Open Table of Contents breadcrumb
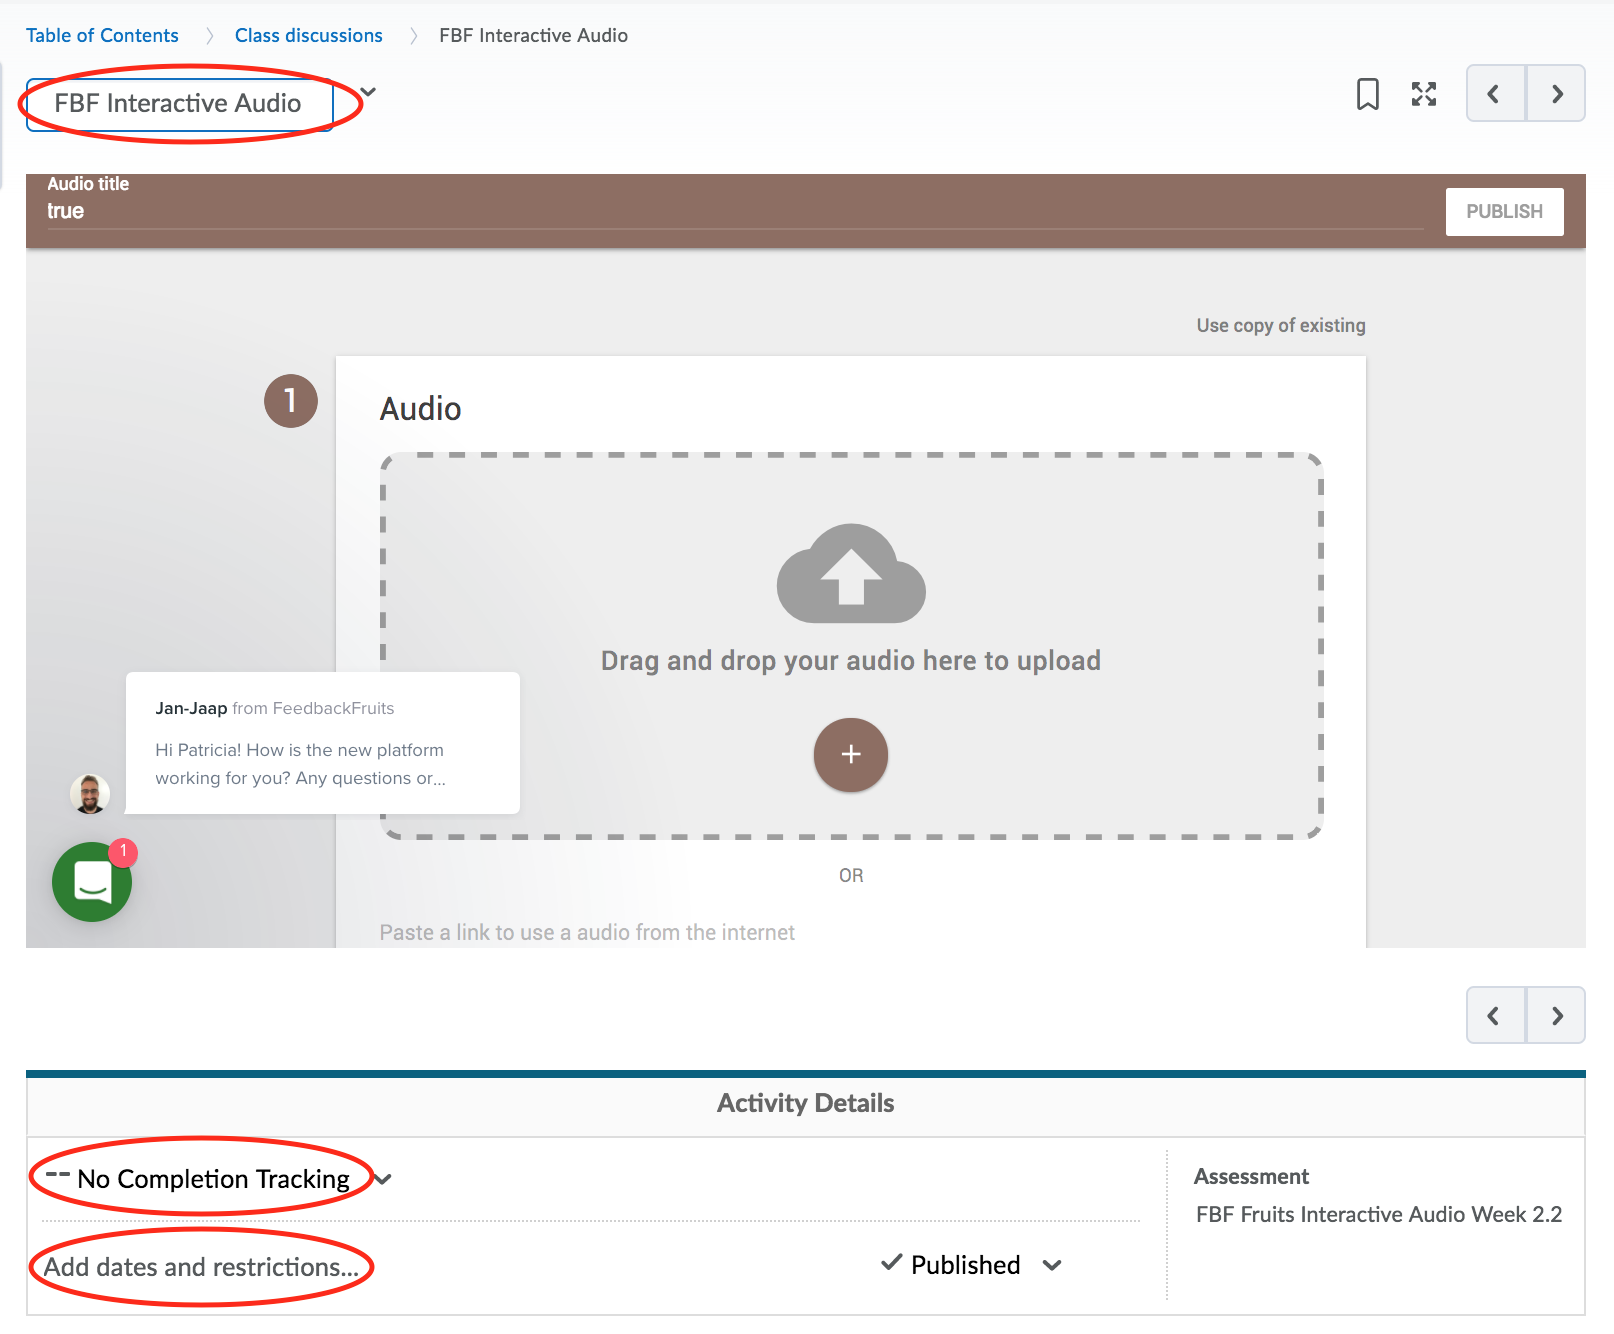Viewport: 1614px width, 1334px height. point(102,35)
